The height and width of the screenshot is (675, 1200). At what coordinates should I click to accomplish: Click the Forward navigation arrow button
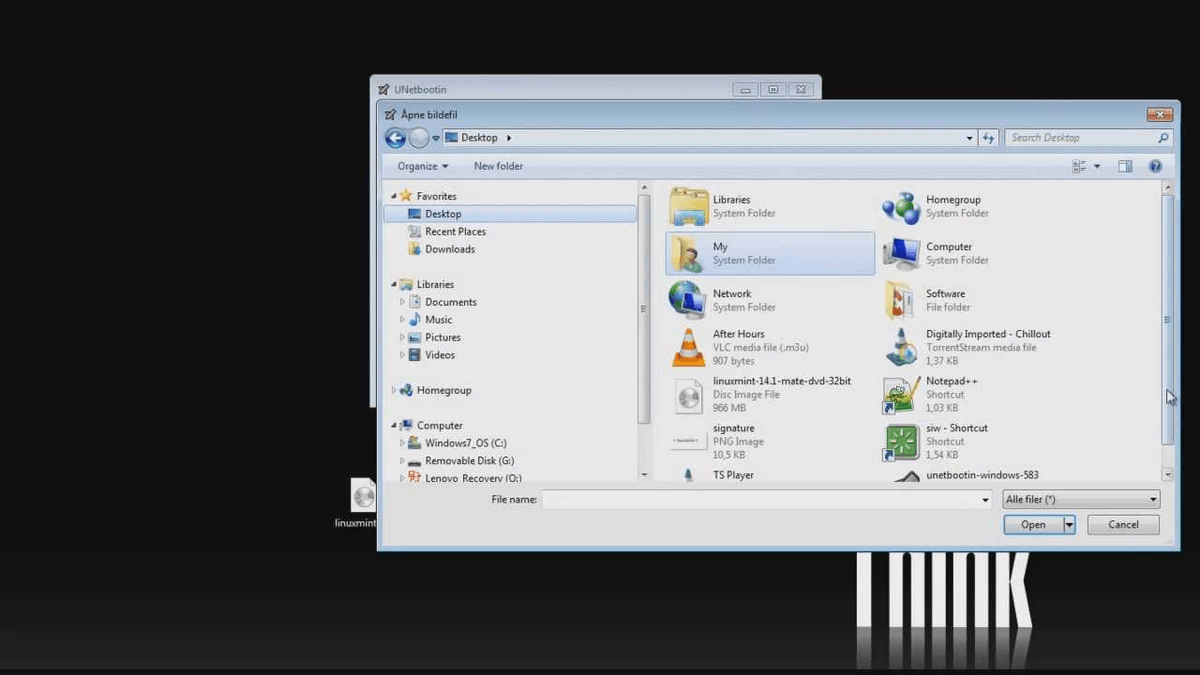click(419, 138)
